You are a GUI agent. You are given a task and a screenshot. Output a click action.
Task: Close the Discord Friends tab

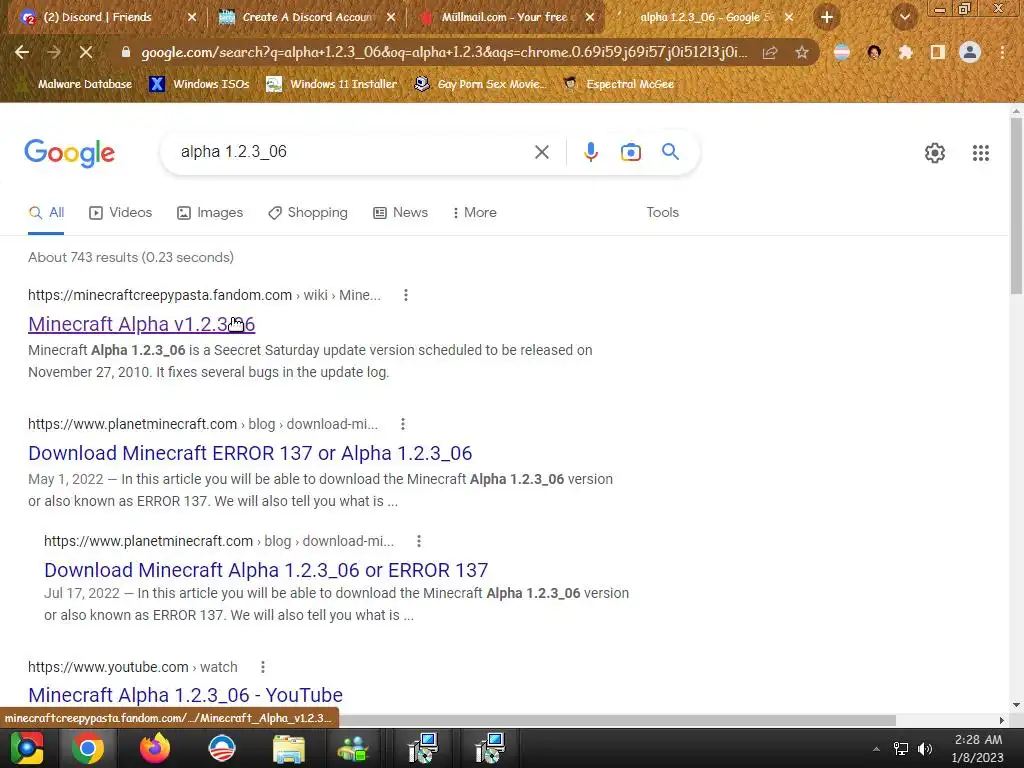(x=192, y=17)
